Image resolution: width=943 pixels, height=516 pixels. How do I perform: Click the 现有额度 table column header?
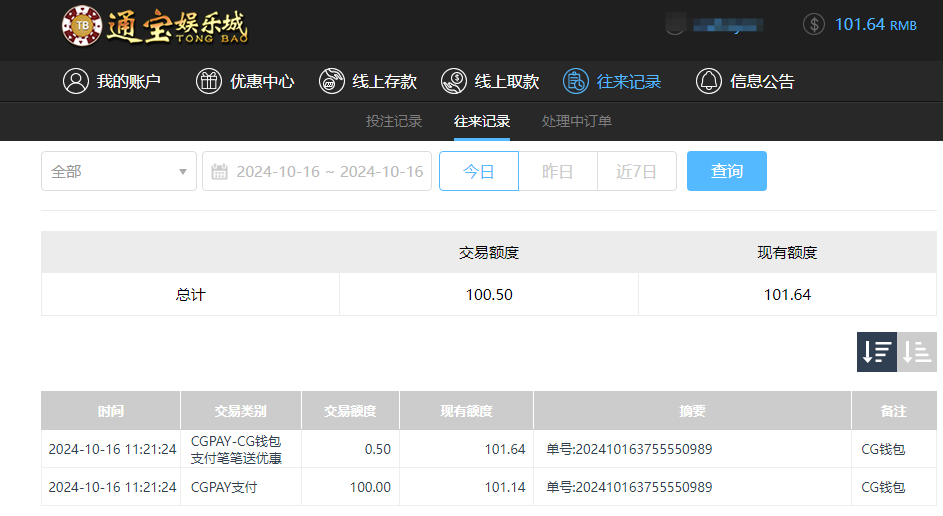tap(466, 411)
